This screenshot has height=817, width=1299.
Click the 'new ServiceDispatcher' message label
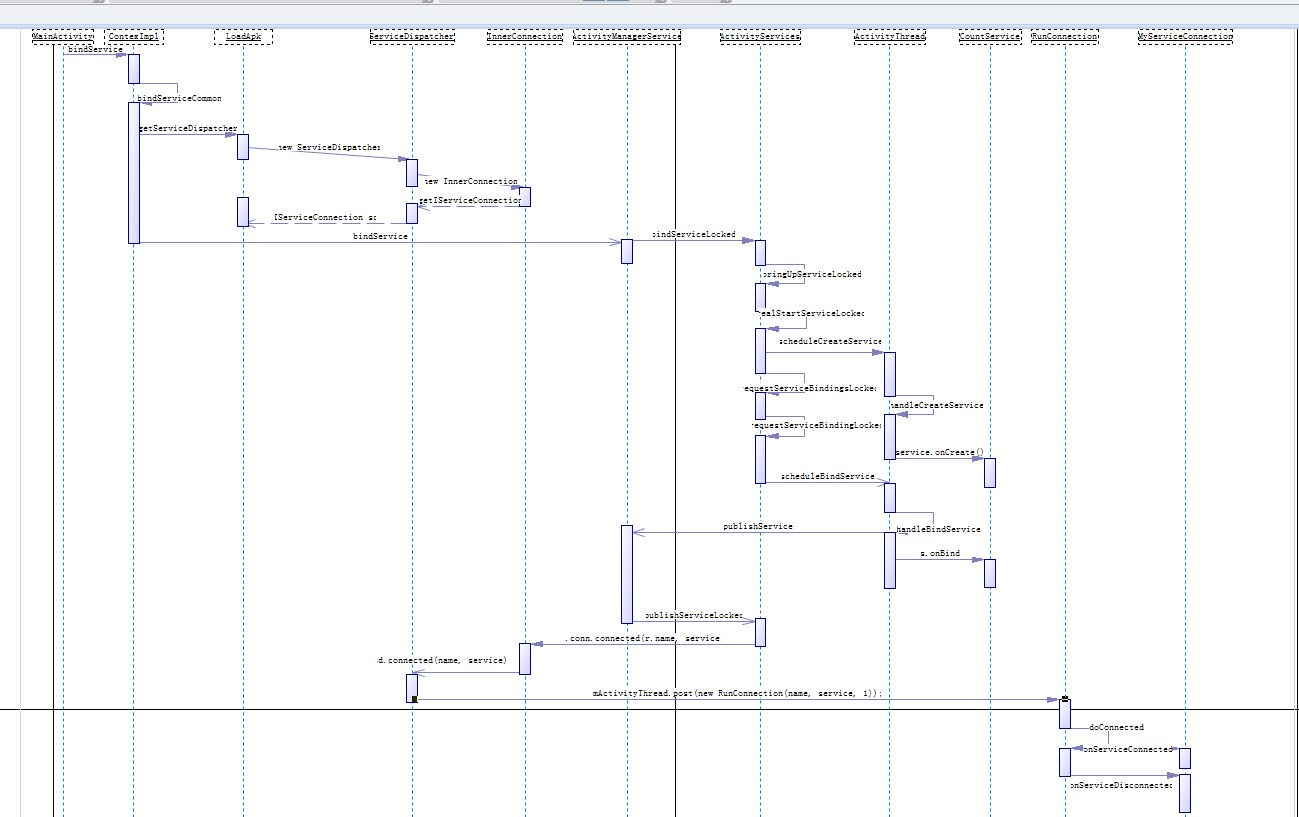330,147
